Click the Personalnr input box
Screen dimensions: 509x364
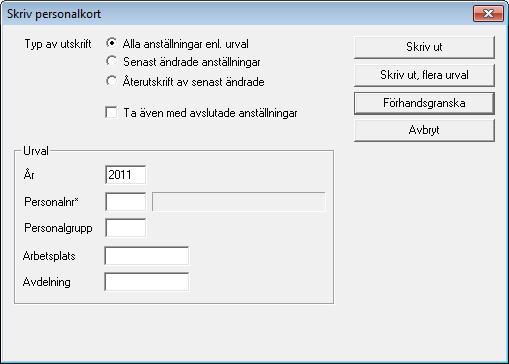pyautogui.click(x=125, y=202)
